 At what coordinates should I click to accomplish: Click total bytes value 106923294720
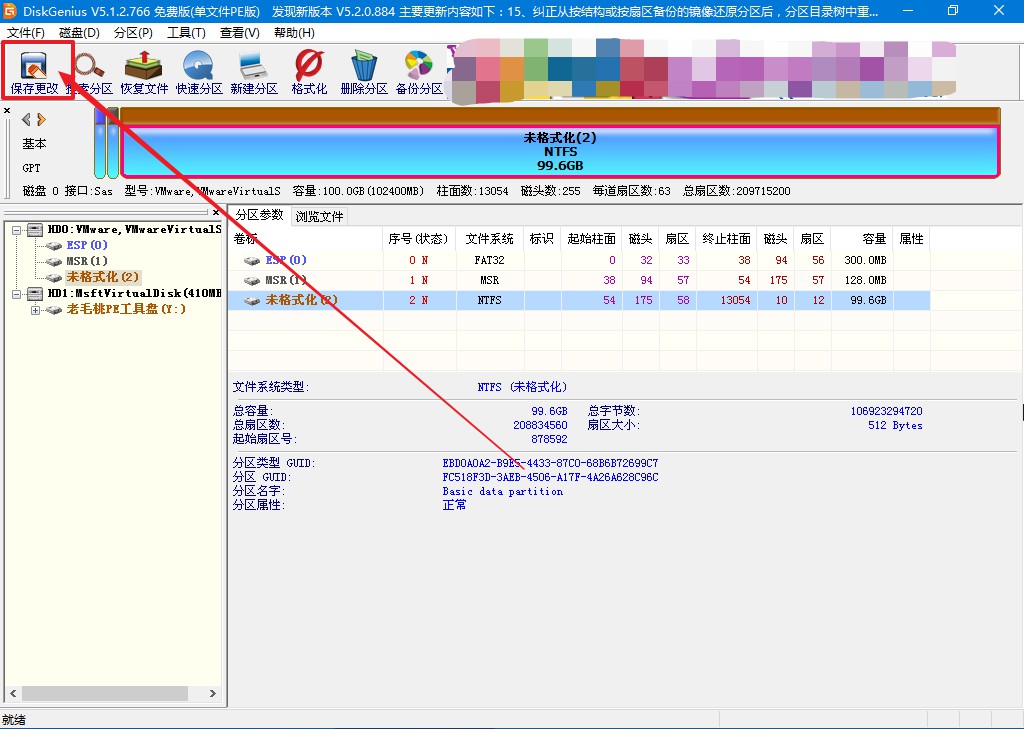click(886, 411)
